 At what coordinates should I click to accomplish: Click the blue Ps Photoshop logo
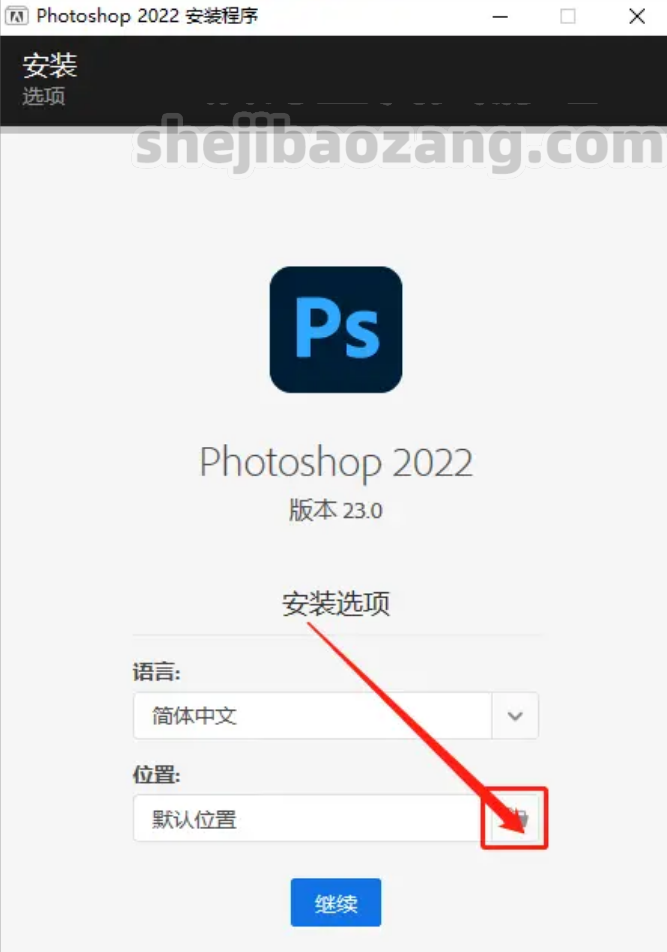coord(336,330)
